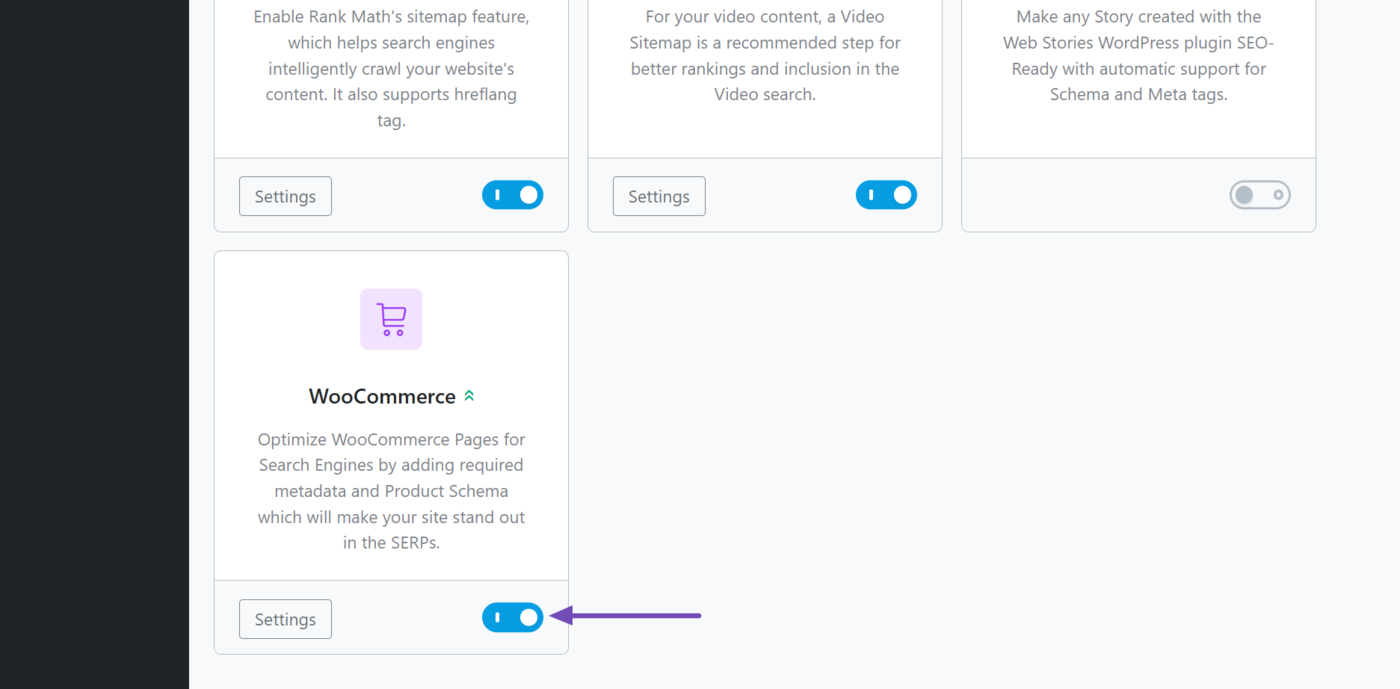
Task: Open Settings for the Video Sitemap module
Action: tap(658, 196)
